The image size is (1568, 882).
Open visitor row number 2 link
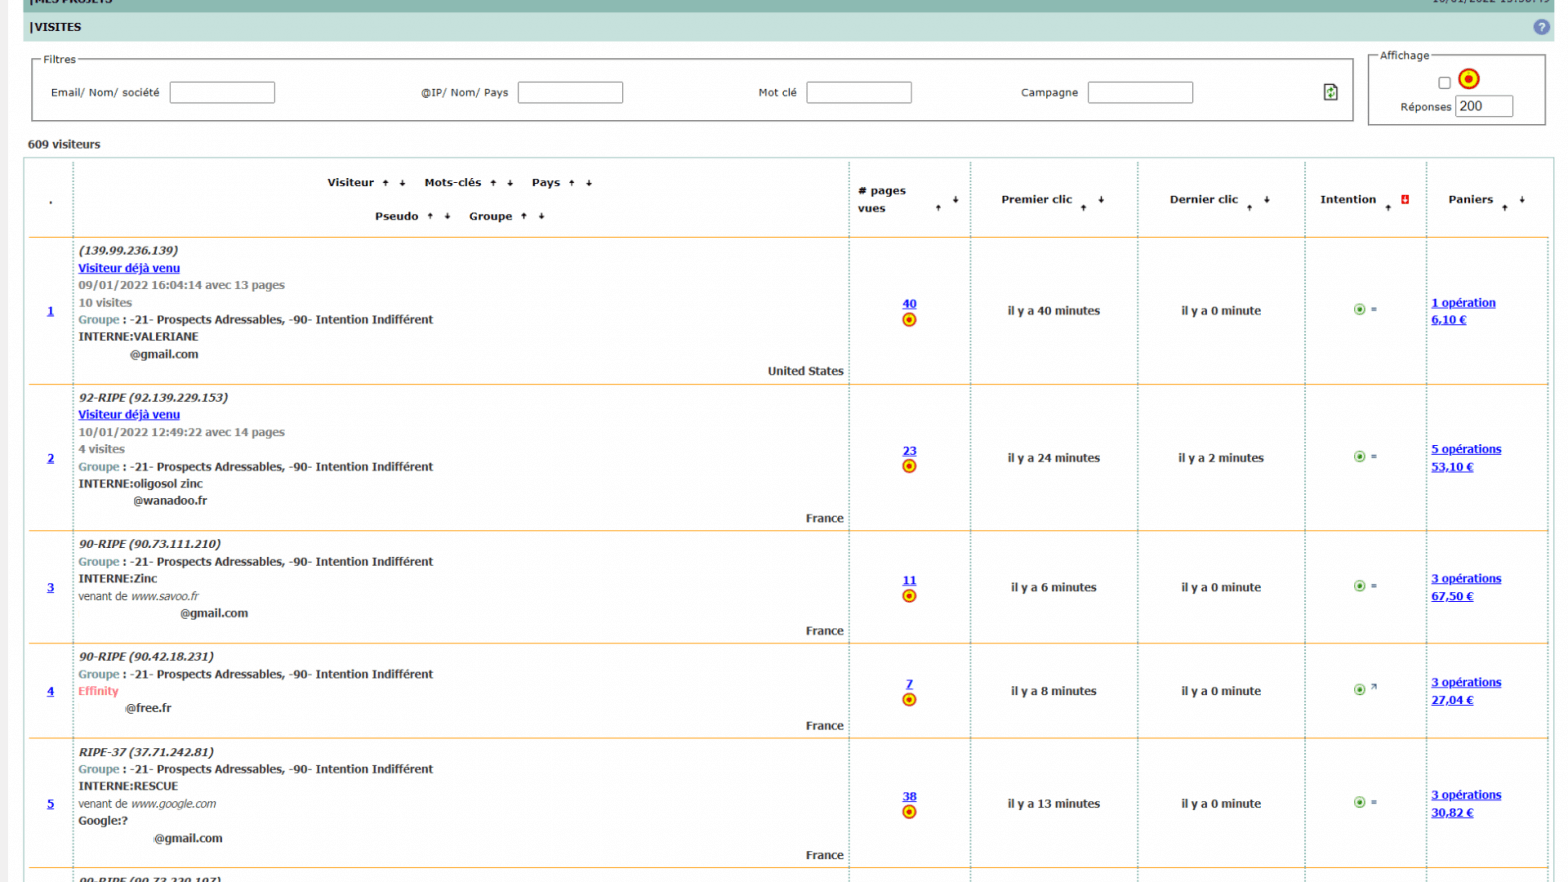[50, 458]
